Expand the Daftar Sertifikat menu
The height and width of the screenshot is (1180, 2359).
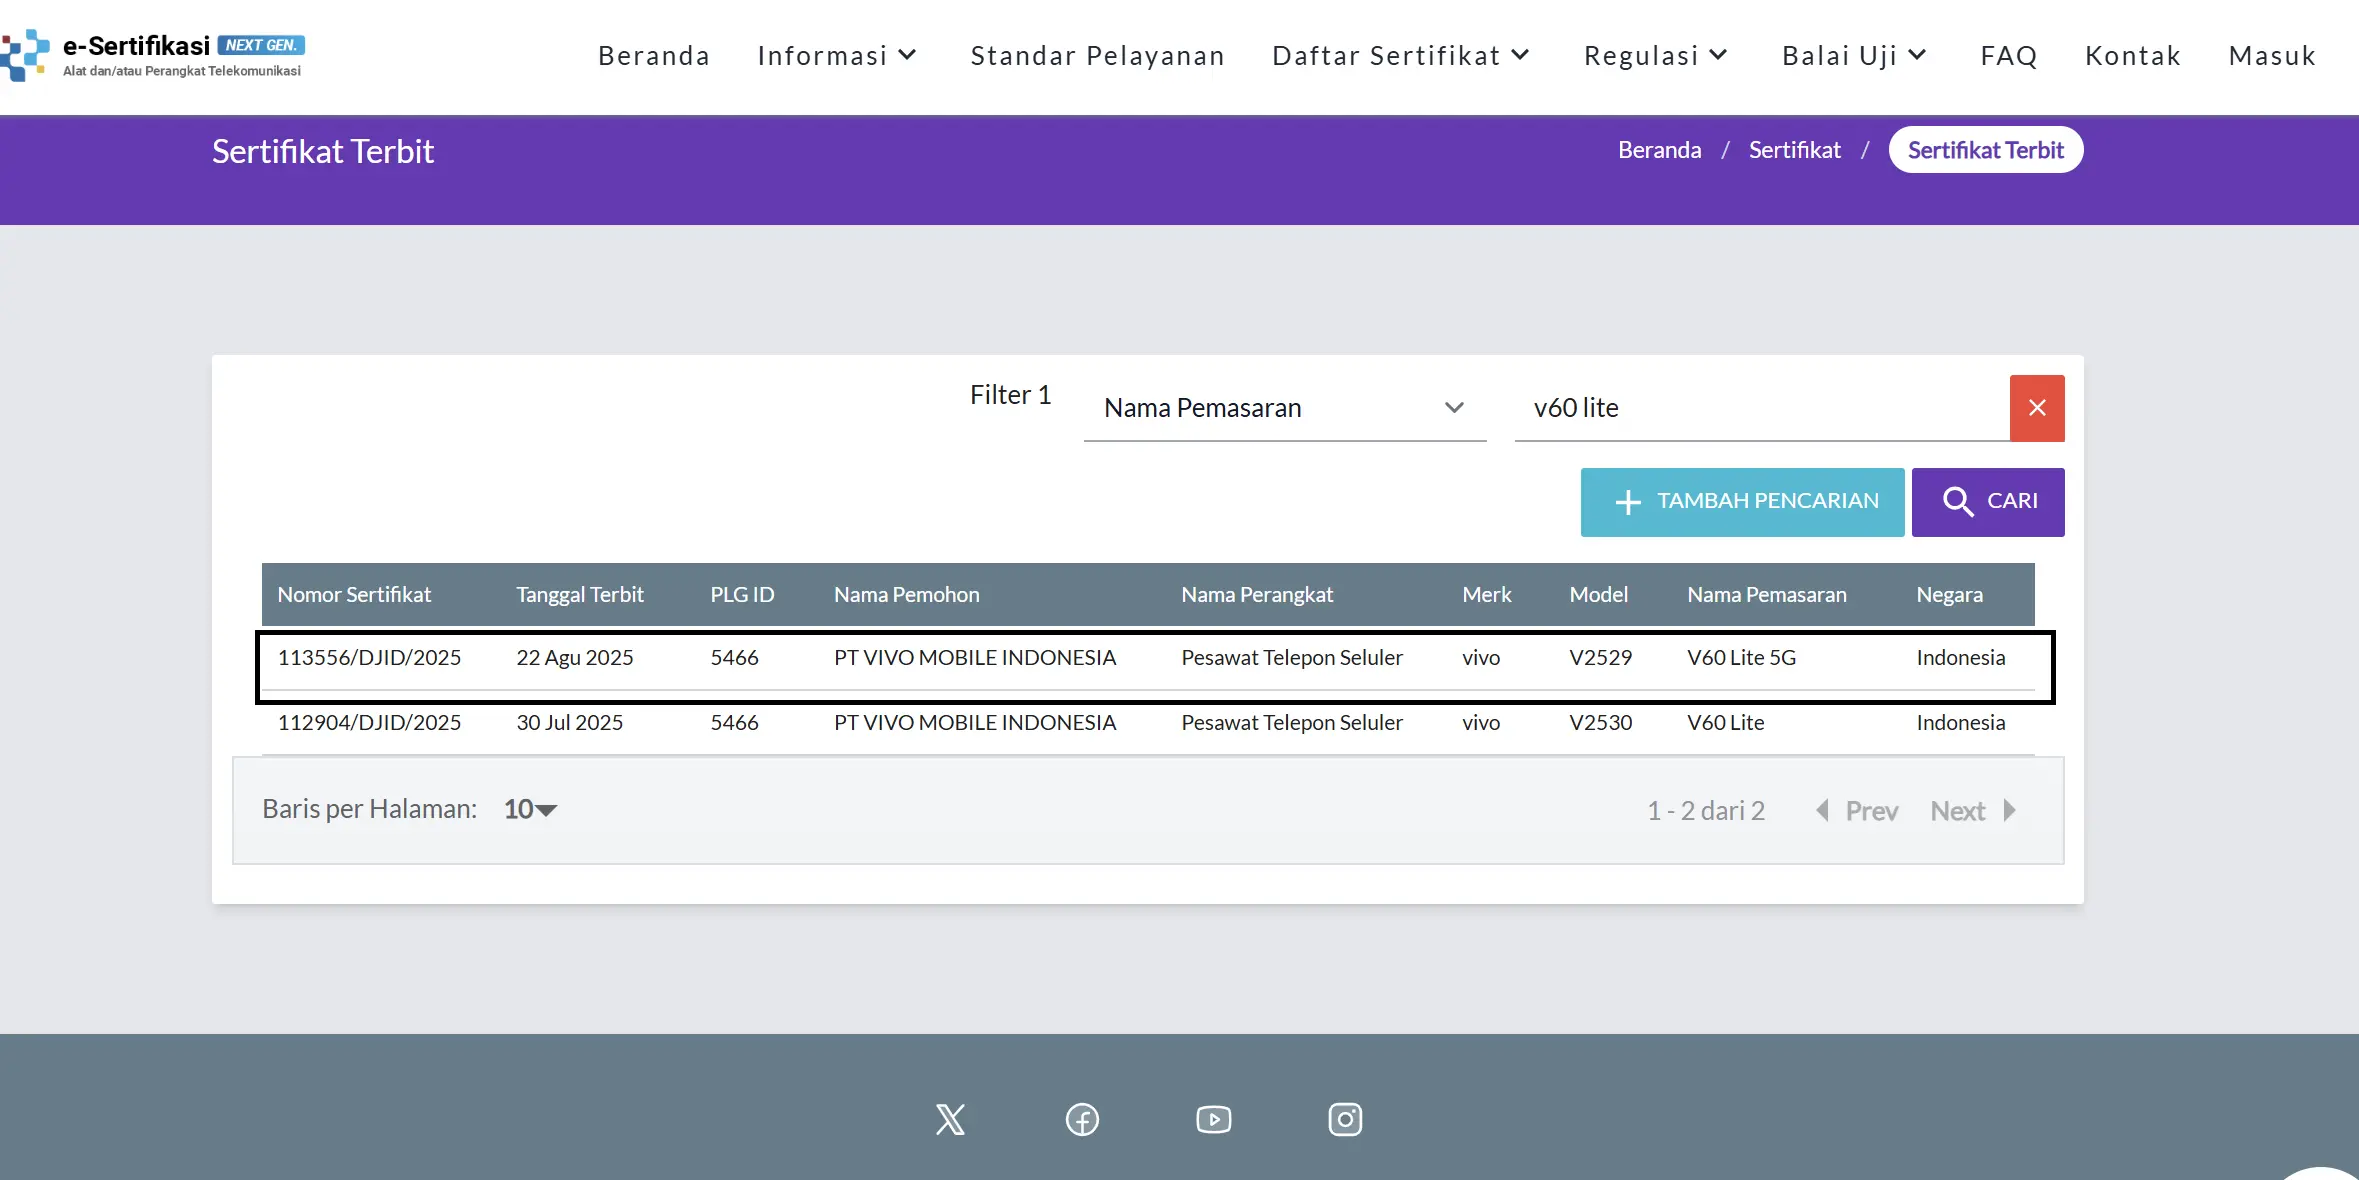[x=1400, y=56]
